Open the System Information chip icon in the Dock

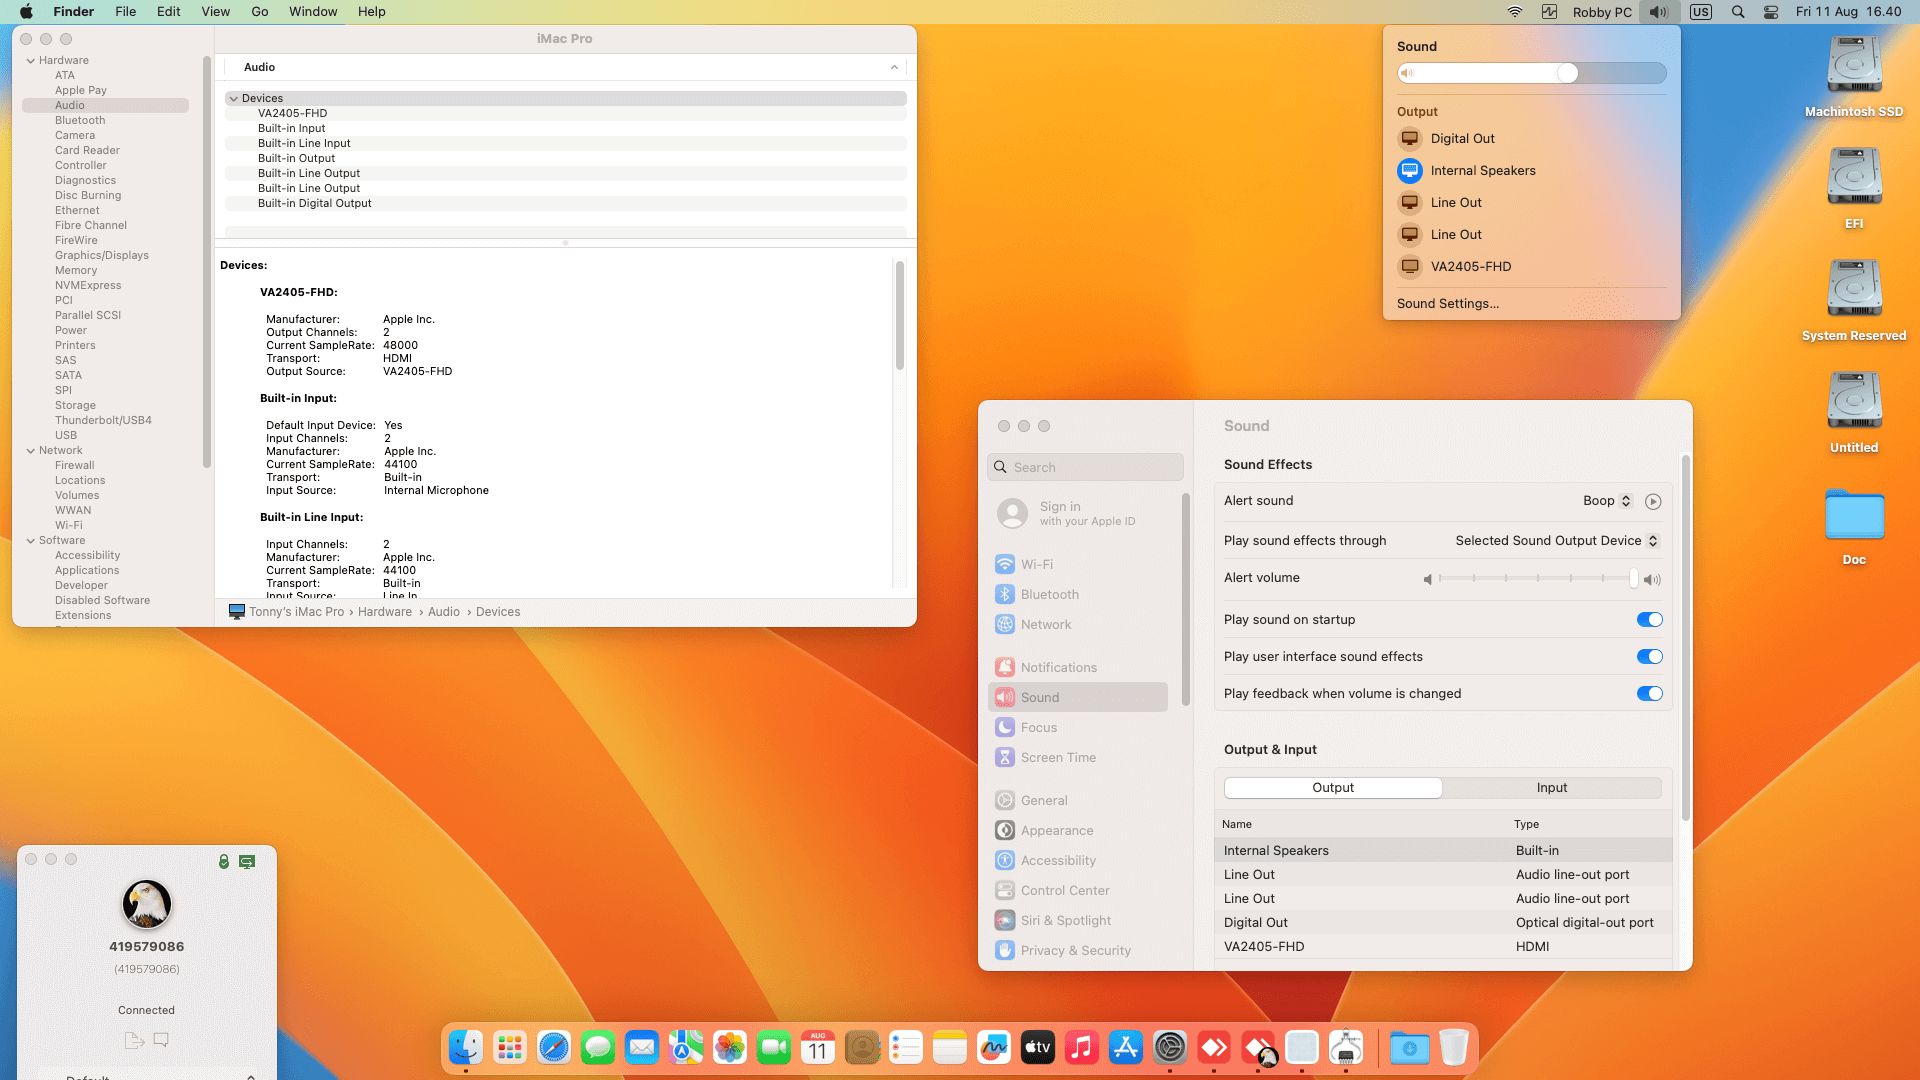pyautogui.click(x=1346, y=1047)
